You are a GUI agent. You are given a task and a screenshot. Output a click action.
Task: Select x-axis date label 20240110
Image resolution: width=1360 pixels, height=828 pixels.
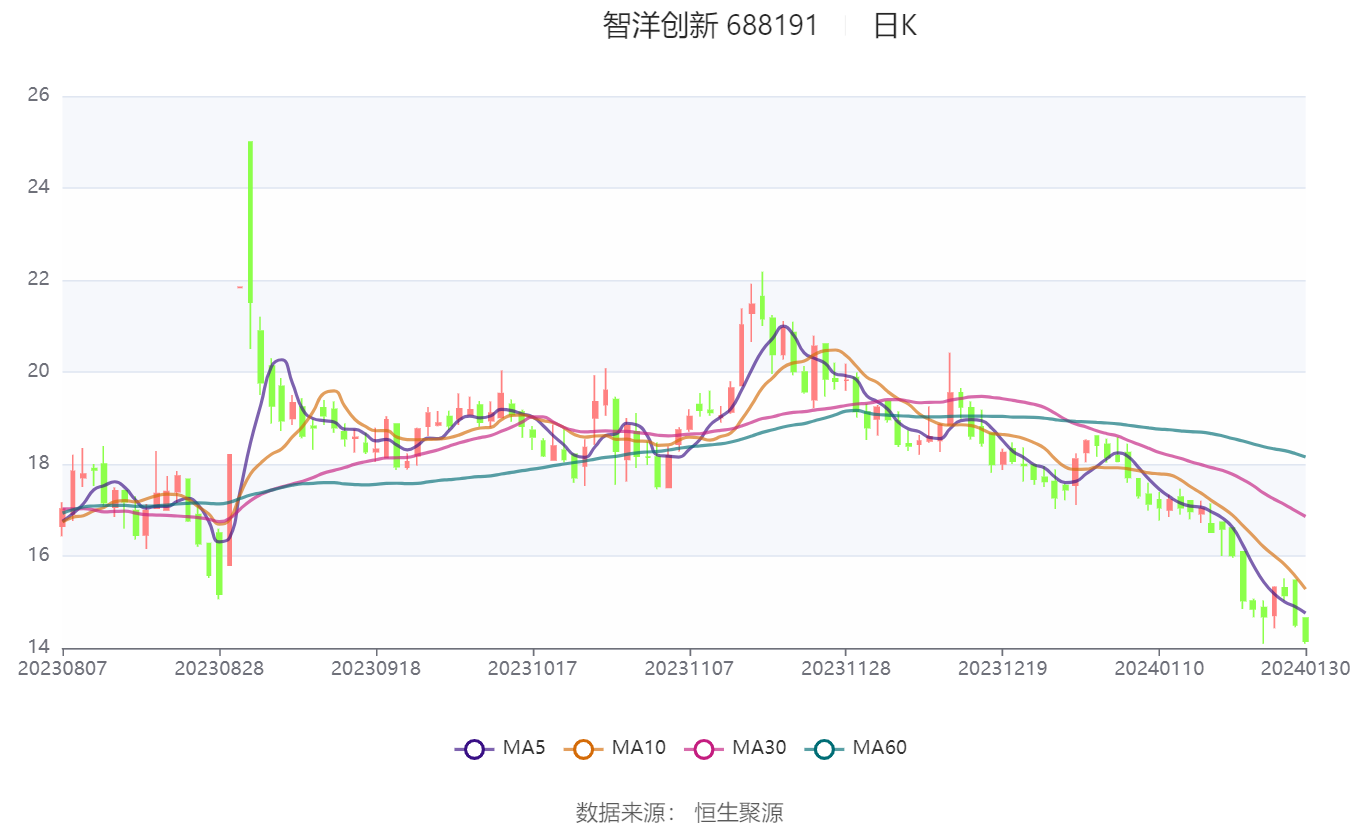pos(1159,668)
